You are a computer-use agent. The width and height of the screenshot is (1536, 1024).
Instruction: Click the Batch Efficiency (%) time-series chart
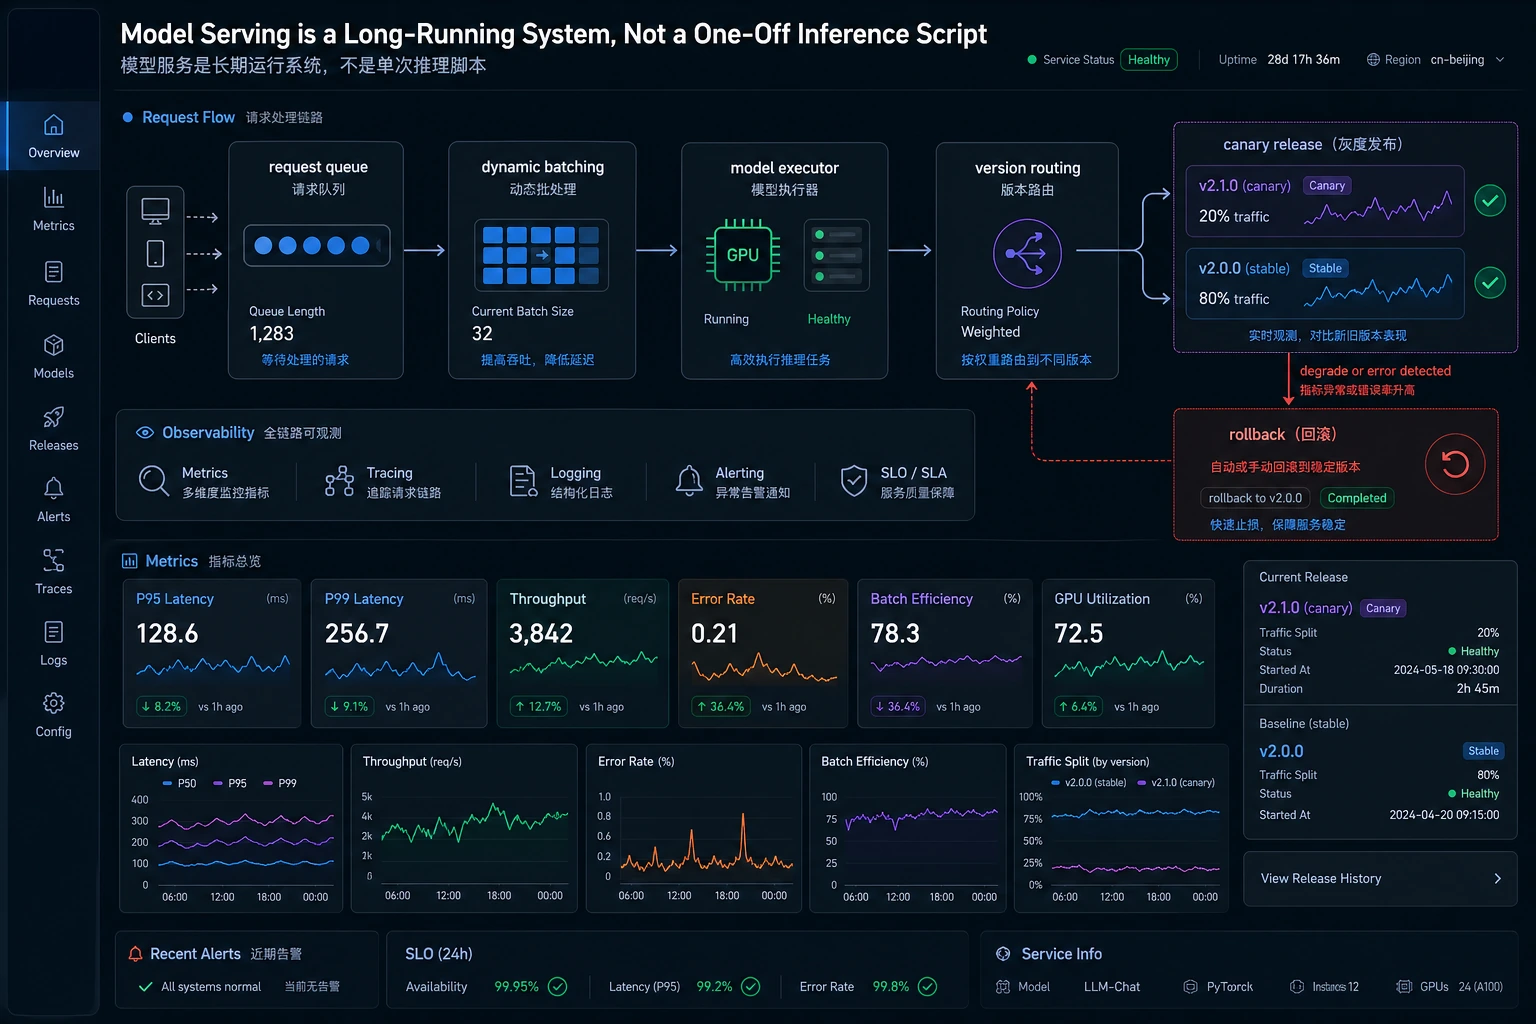pos(908,828)
